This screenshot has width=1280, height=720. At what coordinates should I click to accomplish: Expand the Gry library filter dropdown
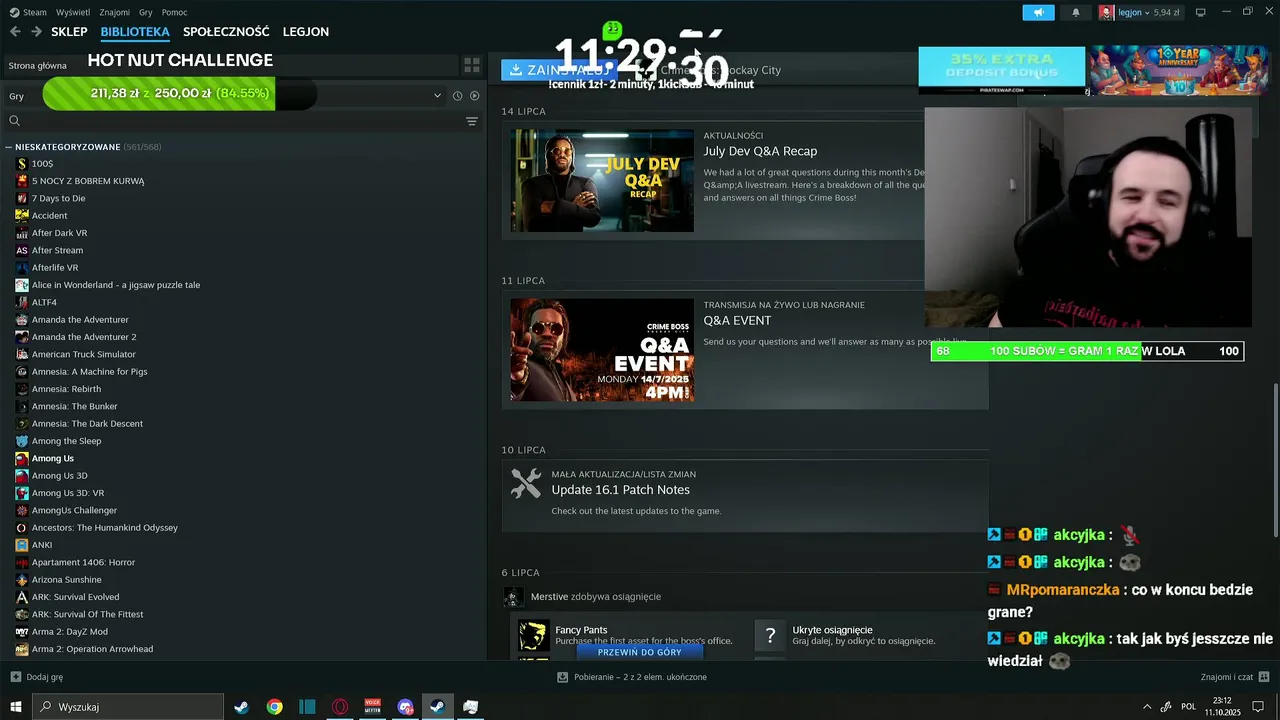click(x=437, y=96)
